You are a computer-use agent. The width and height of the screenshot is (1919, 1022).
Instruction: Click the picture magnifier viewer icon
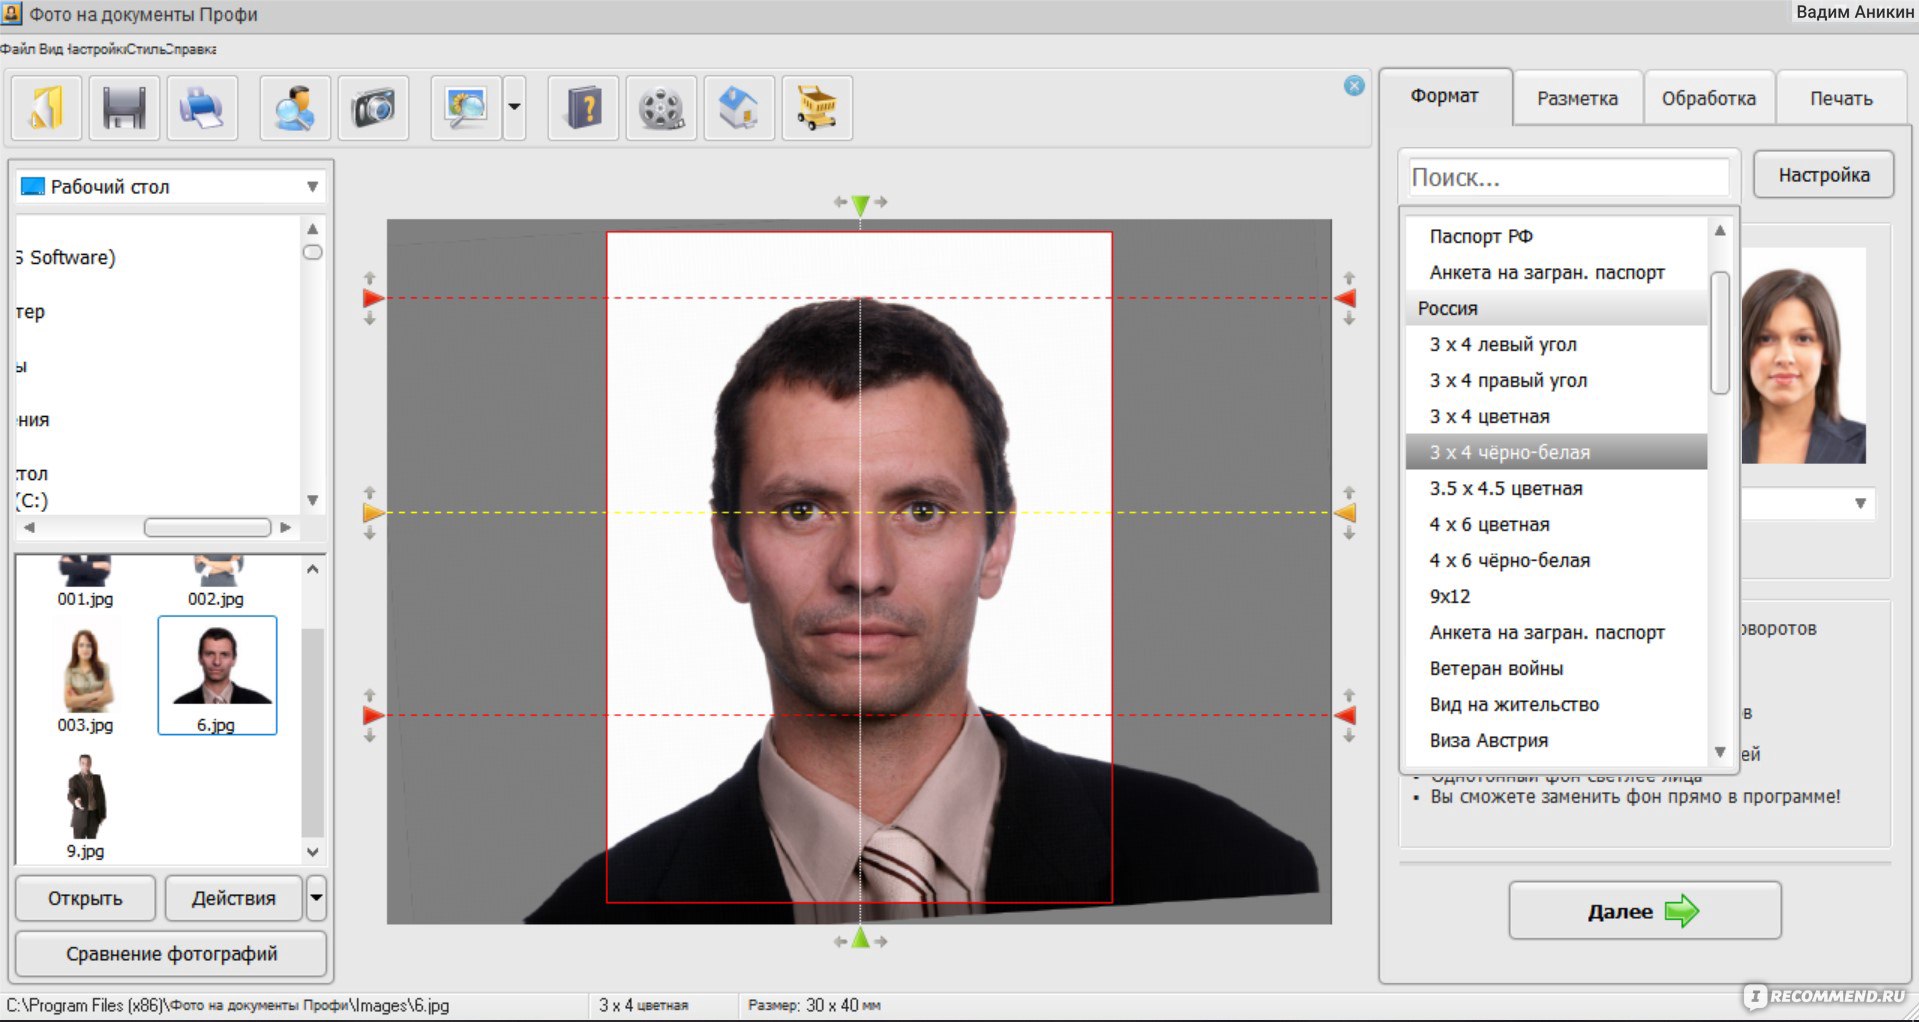pos(466,108)
